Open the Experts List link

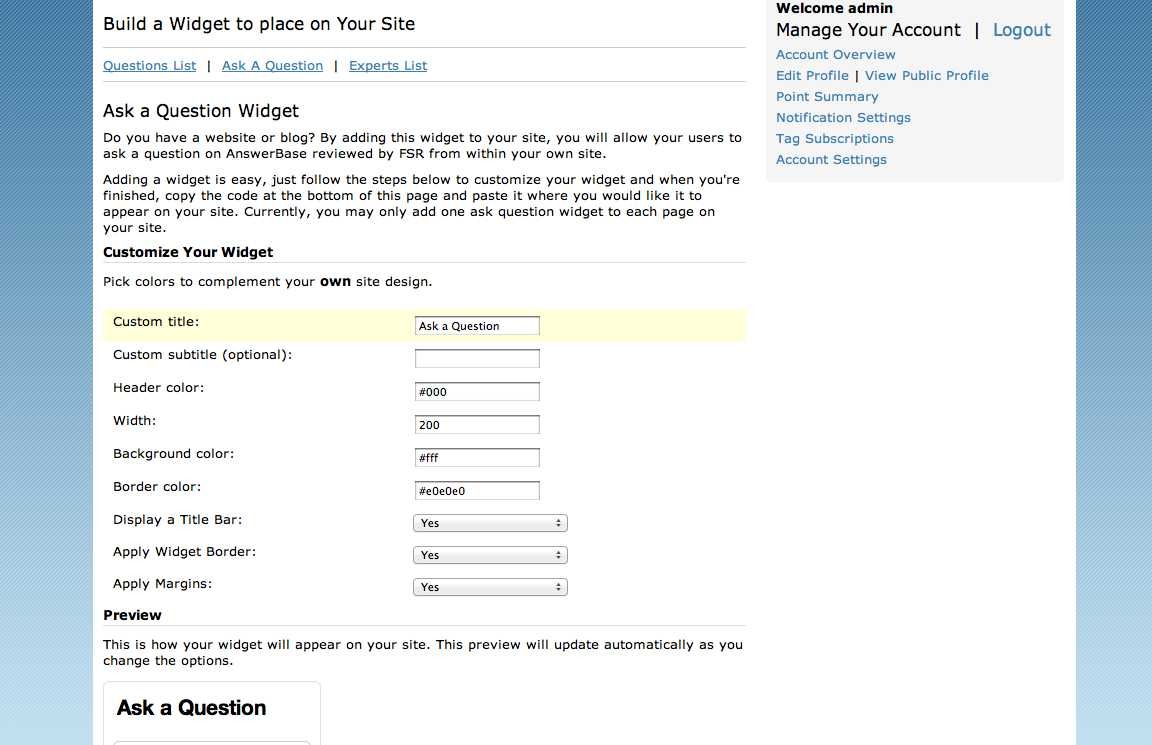387,65
